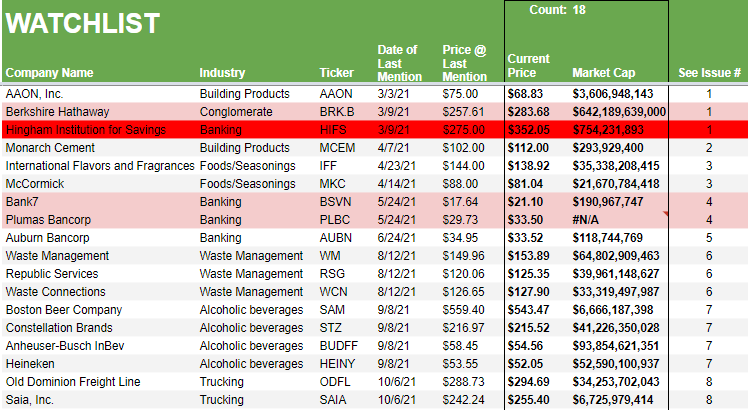Viewport: 748px width, 410px height.
Task: Select the Republic Services company cell
Action: tap(52, 274)
